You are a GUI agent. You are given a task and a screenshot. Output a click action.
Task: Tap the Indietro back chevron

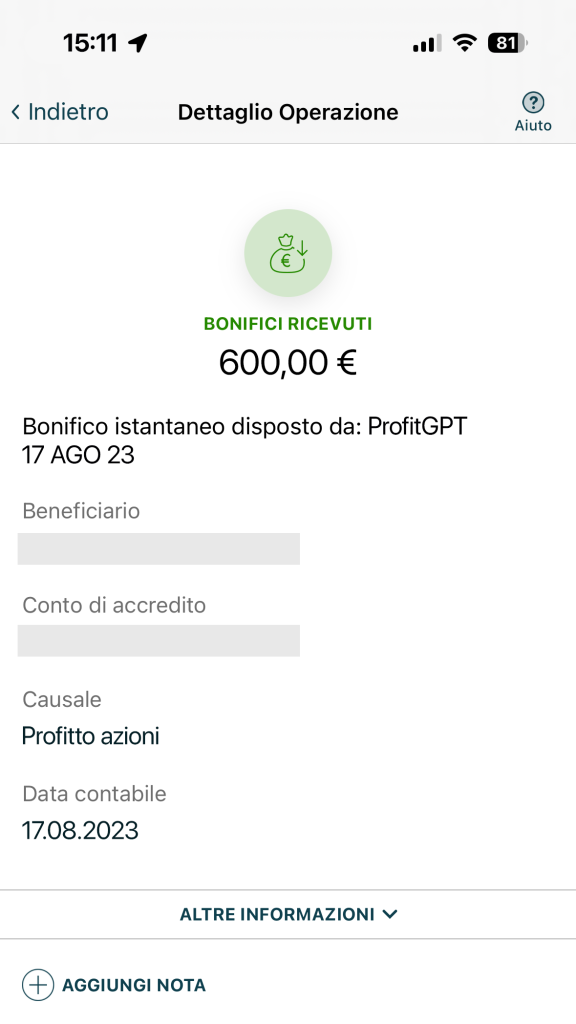tap(16, 112)
